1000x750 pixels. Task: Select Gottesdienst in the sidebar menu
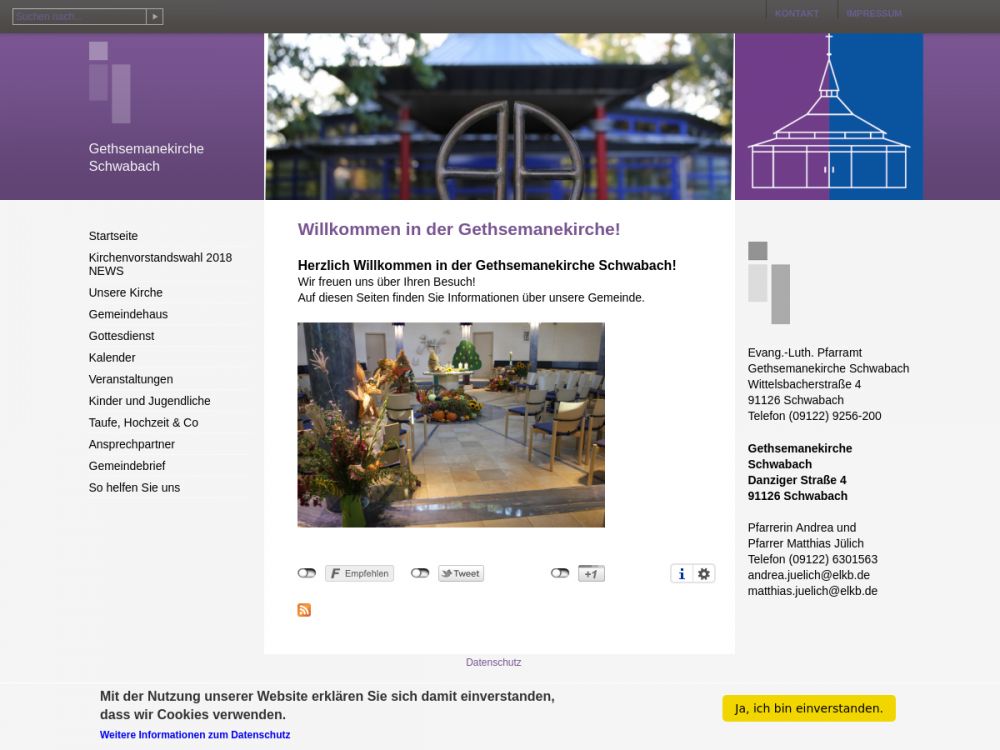pos(121,336)
